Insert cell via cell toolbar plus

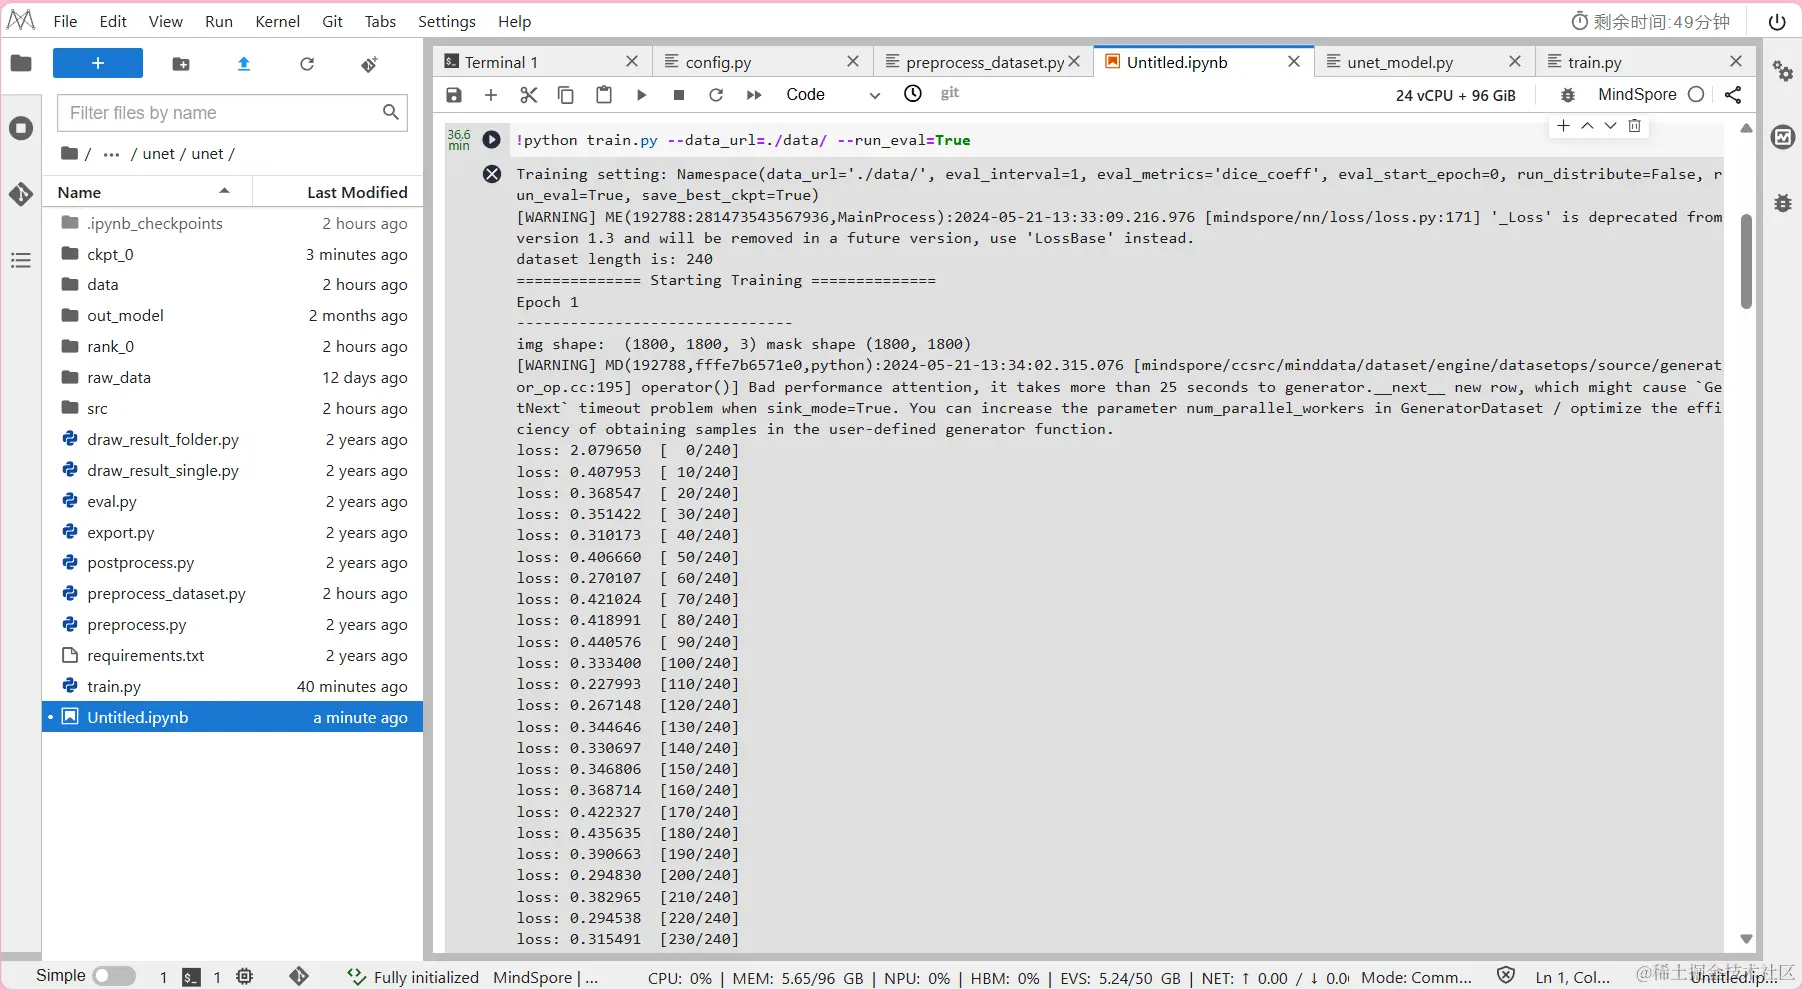(1563, 126)
